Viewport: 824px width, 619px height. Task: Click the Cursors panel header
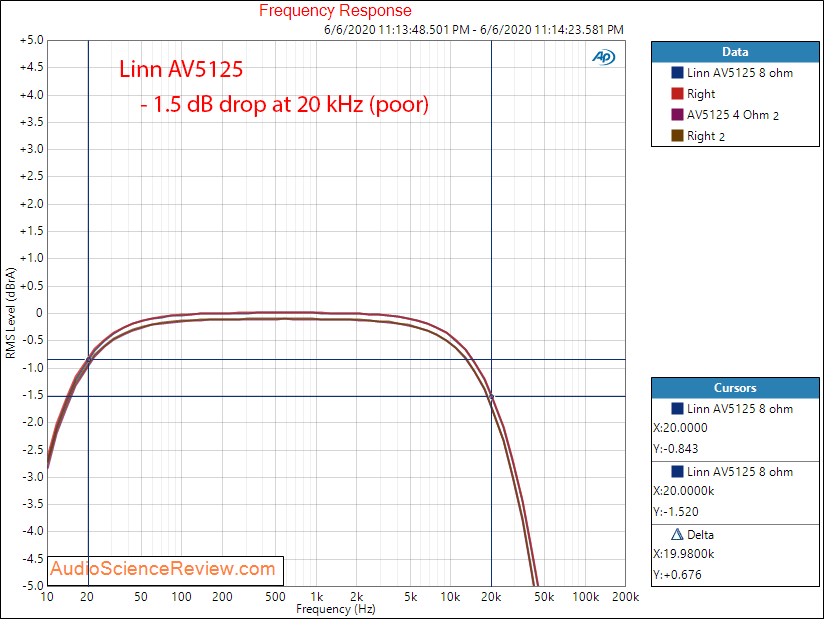(x=735, y=388)
